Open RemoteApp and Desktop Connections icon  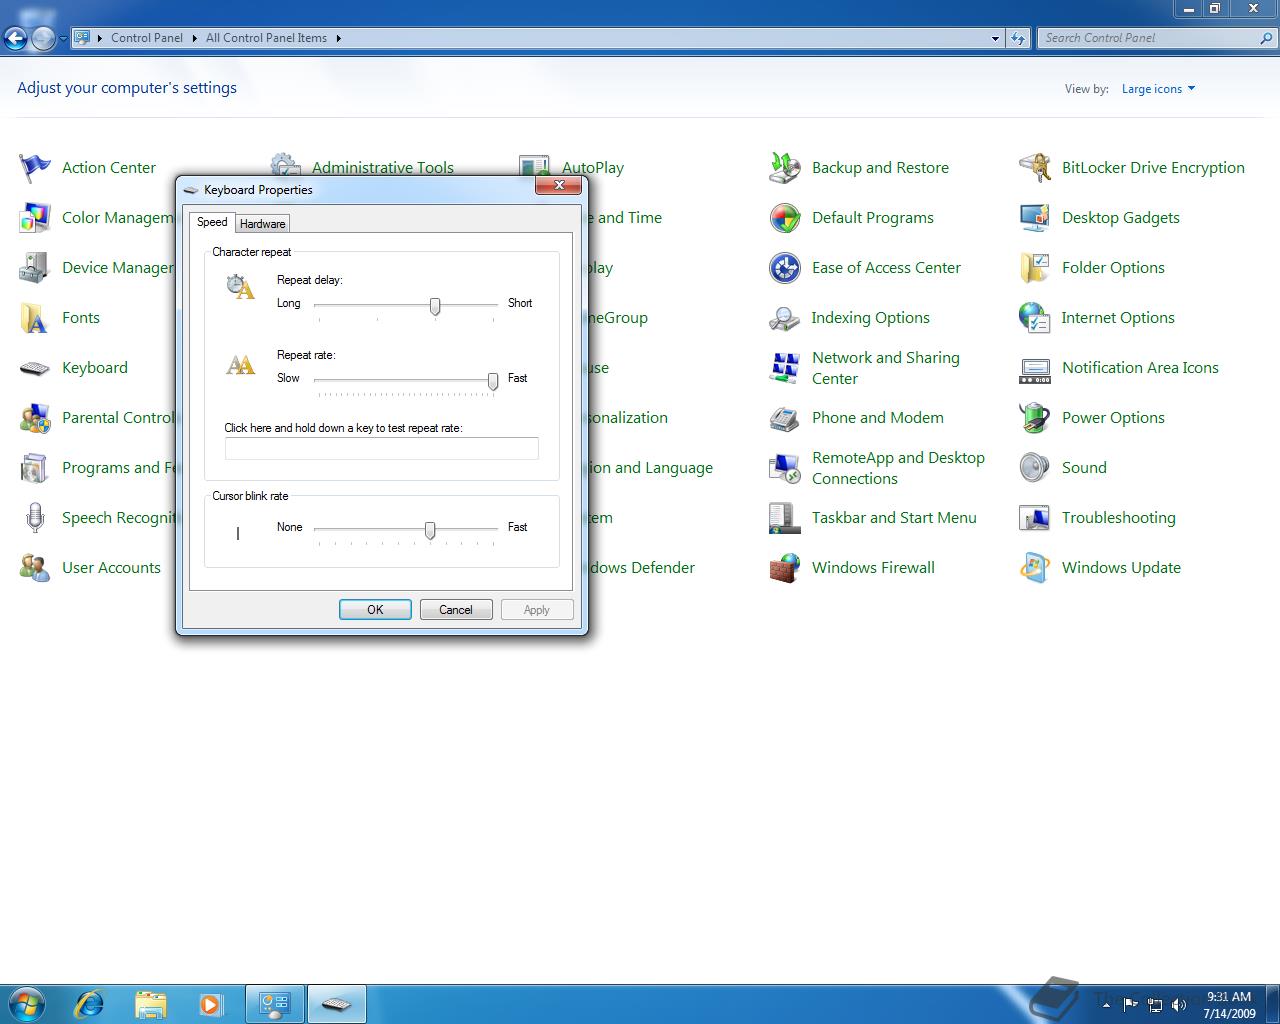785,468
